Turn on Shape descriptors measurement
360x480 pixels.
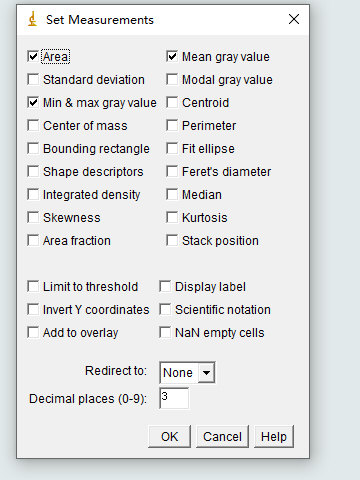pyautogui.click(x=33, y=171)
